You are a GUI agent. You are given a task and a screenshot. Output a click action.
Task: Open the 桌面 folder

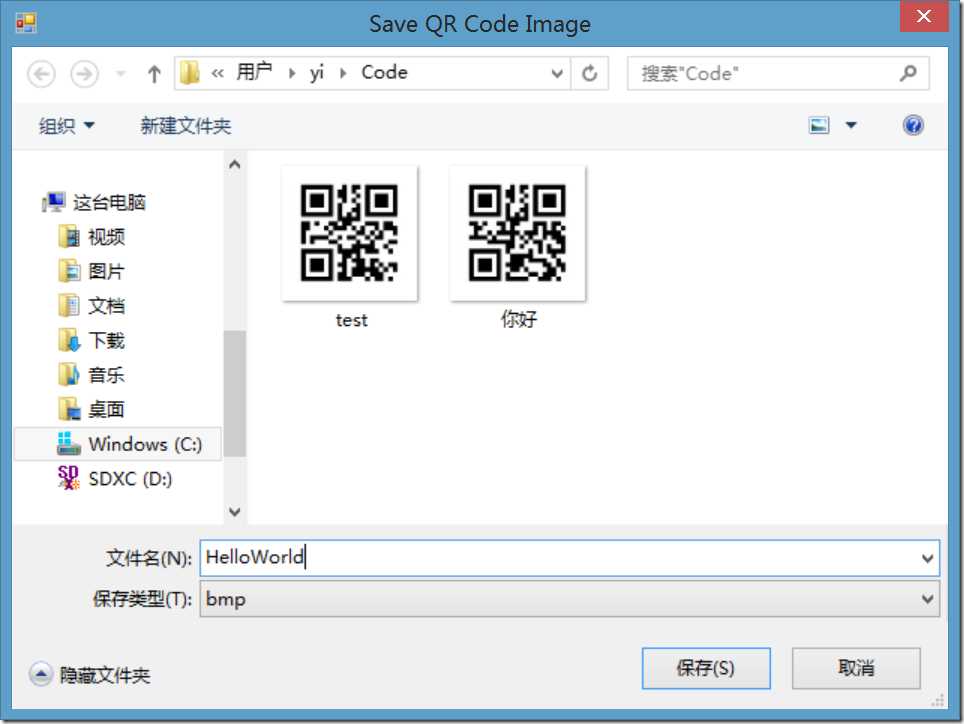[x=106, y=409]
